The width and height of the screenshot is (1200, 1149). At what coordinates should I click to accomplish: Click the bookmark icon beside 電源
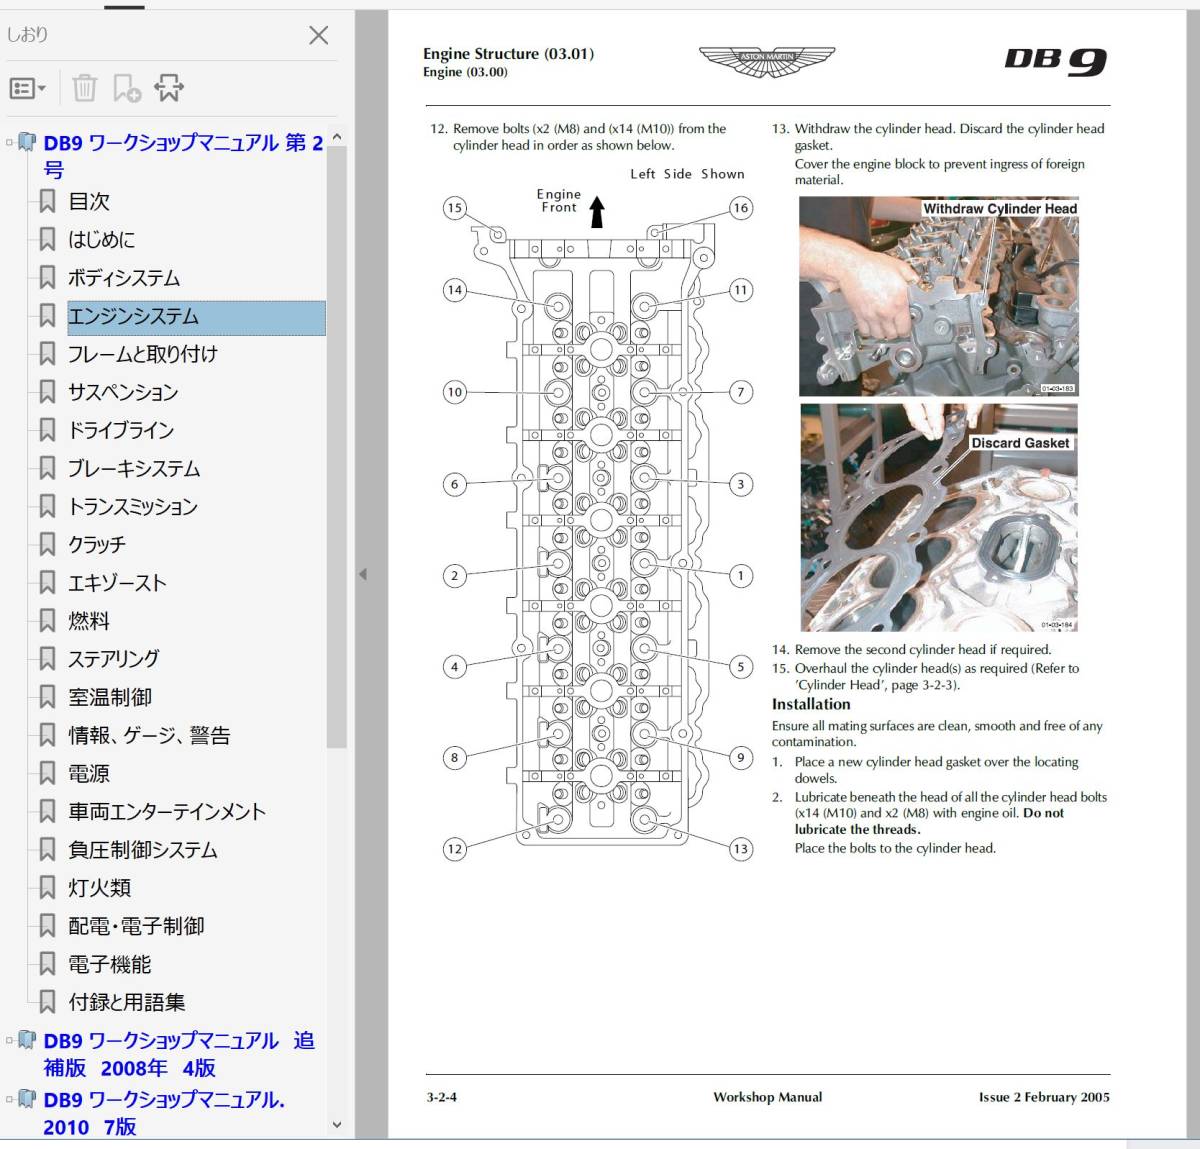[x=47, y=773]
